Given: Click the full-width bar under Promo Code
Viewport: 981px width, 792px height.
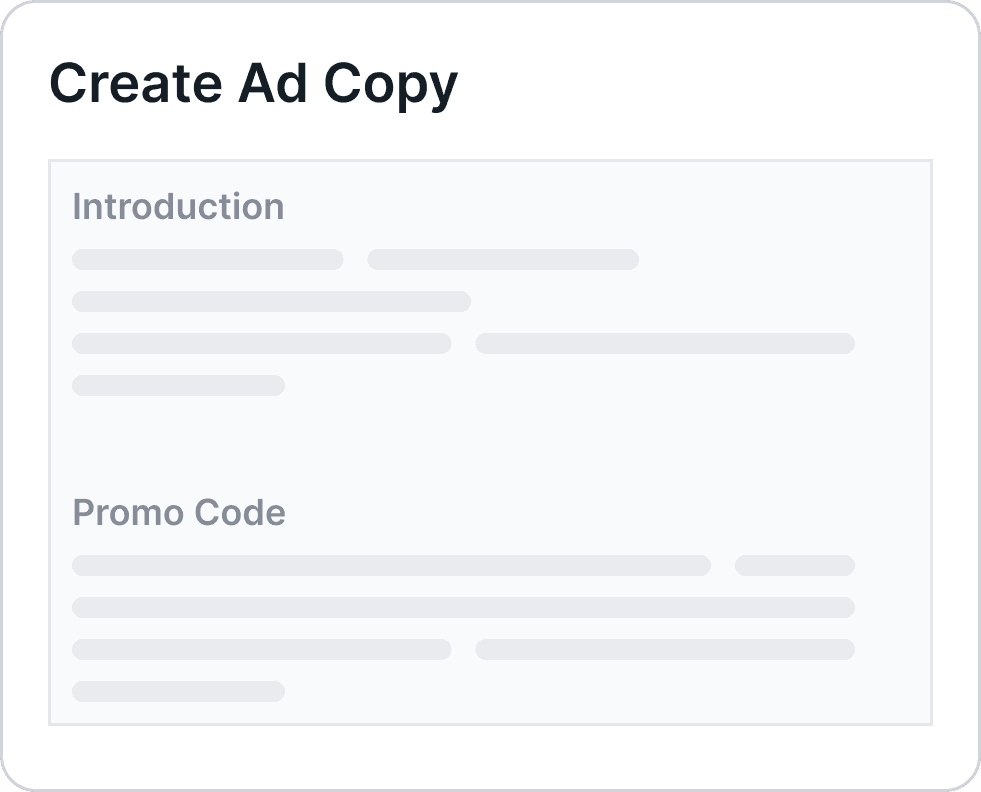Looking at the screenshot, I should click(464, 607).
